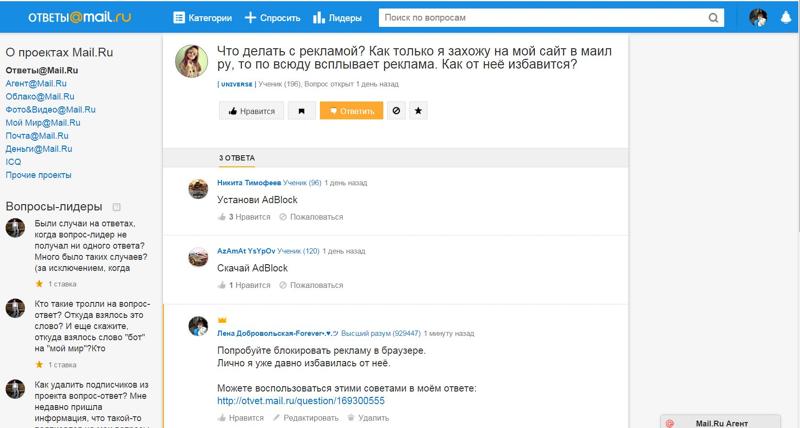The image size is (800, 428).
Task: Focus the Поиск по вопросам search field
Action: (x=542, y=18)
